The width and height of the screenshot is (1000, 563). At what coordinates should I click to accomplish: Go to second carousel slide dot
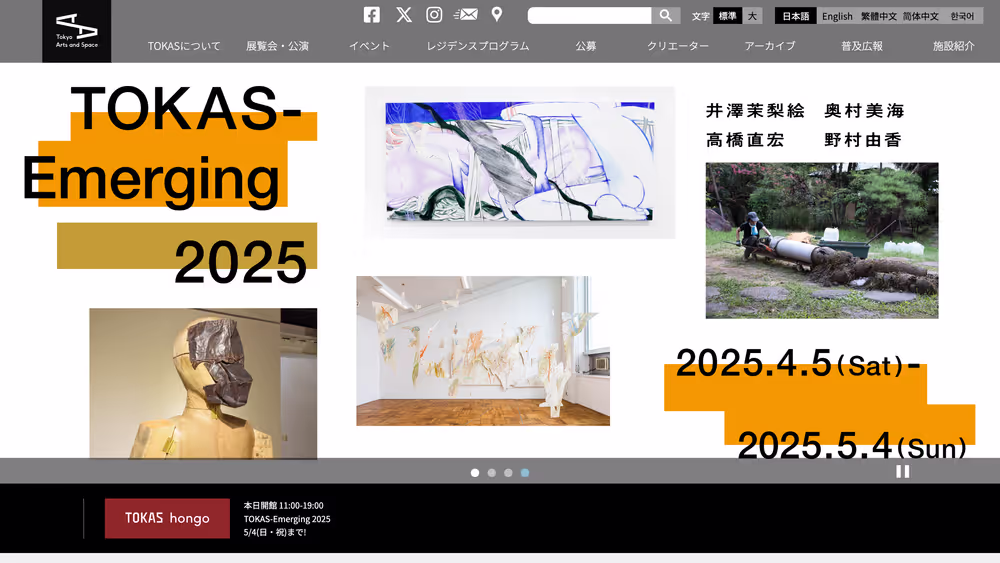click(492, 472)
